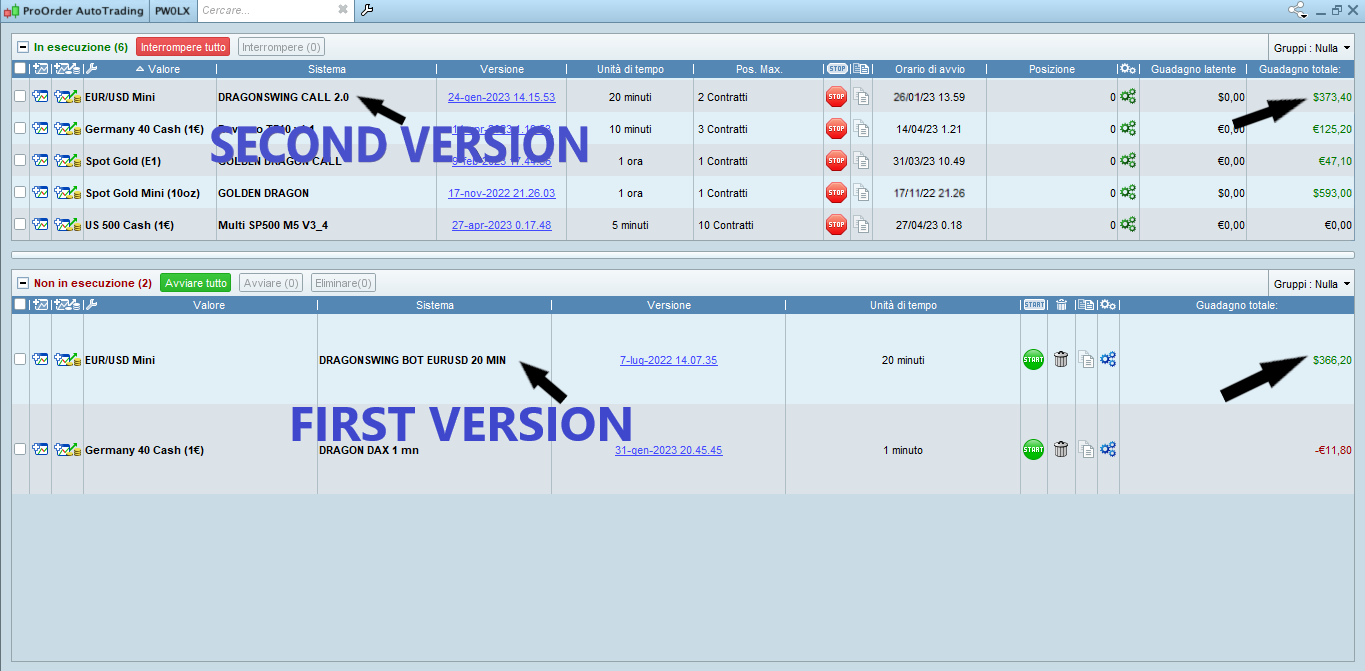Click the Interrompere (0) button
The width and height of the screenshot is (1365, 671).
[x=281, y=47]
